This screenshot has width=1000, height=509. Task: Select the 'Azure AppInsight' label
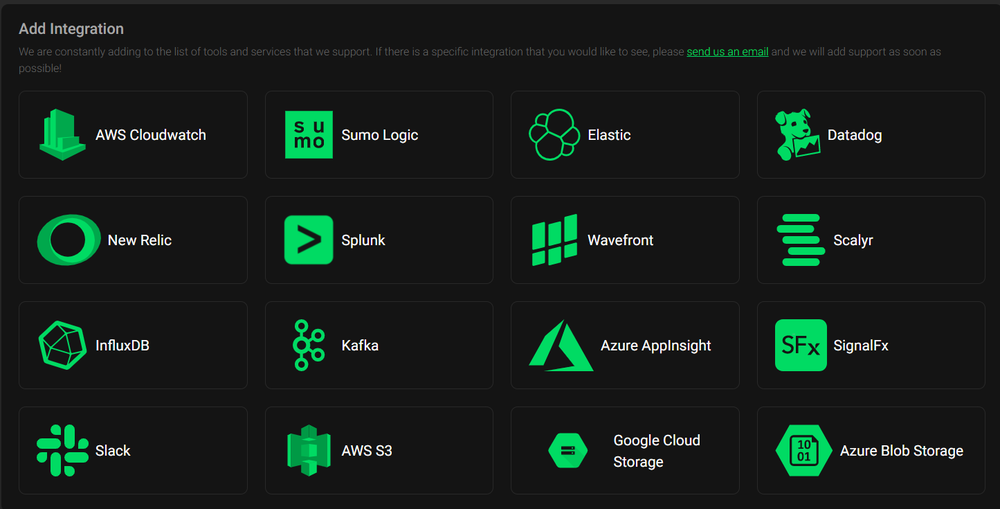[656, 345]
